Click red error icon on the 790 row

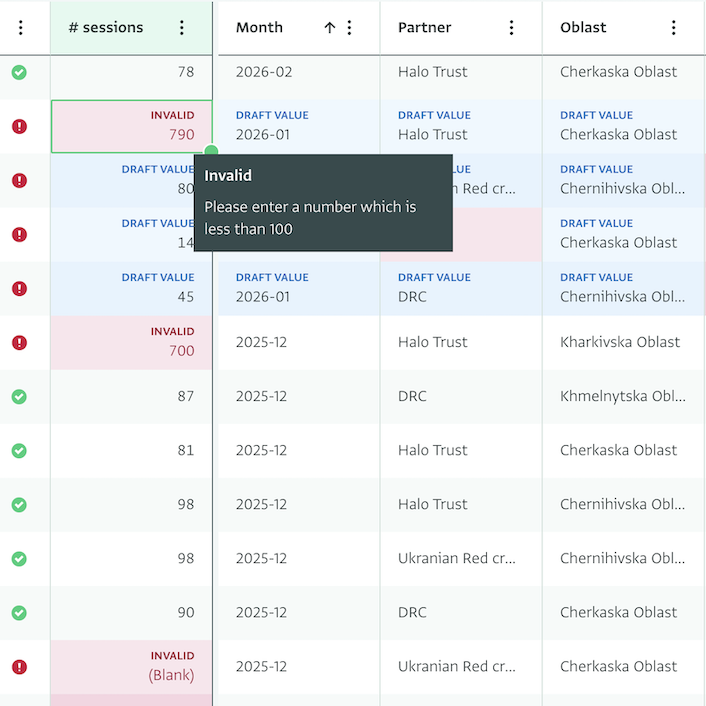(19, 127)
